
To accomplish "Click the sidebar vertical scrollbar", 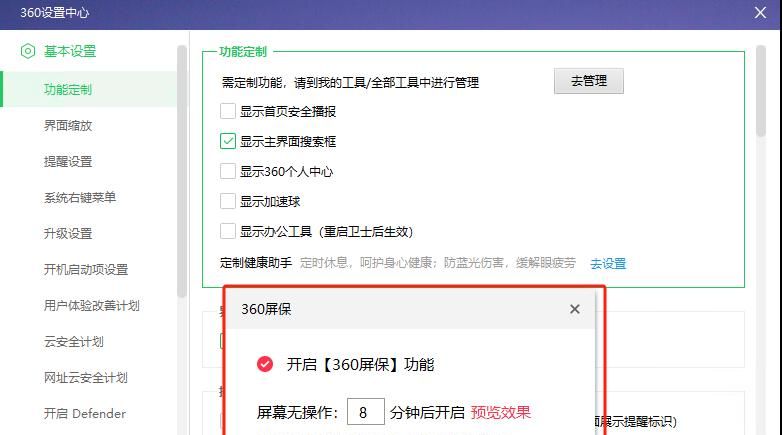I will 182,172.
